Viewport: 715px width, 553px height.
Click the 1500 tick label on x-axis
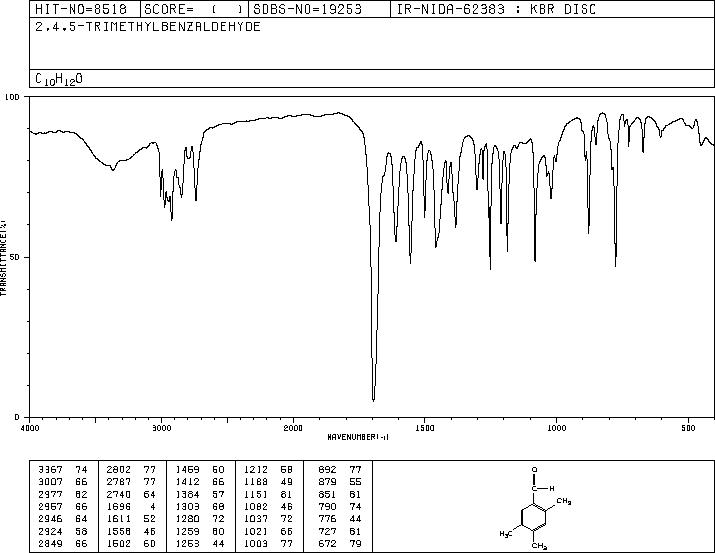(425, 428)
